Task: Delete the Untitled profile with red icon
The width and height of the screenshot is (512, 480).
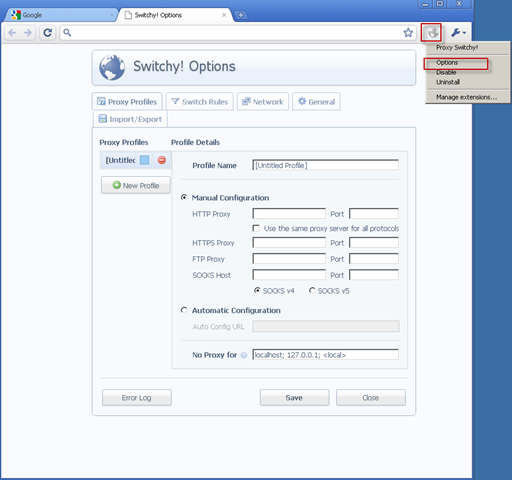Action: click(162, 160)
